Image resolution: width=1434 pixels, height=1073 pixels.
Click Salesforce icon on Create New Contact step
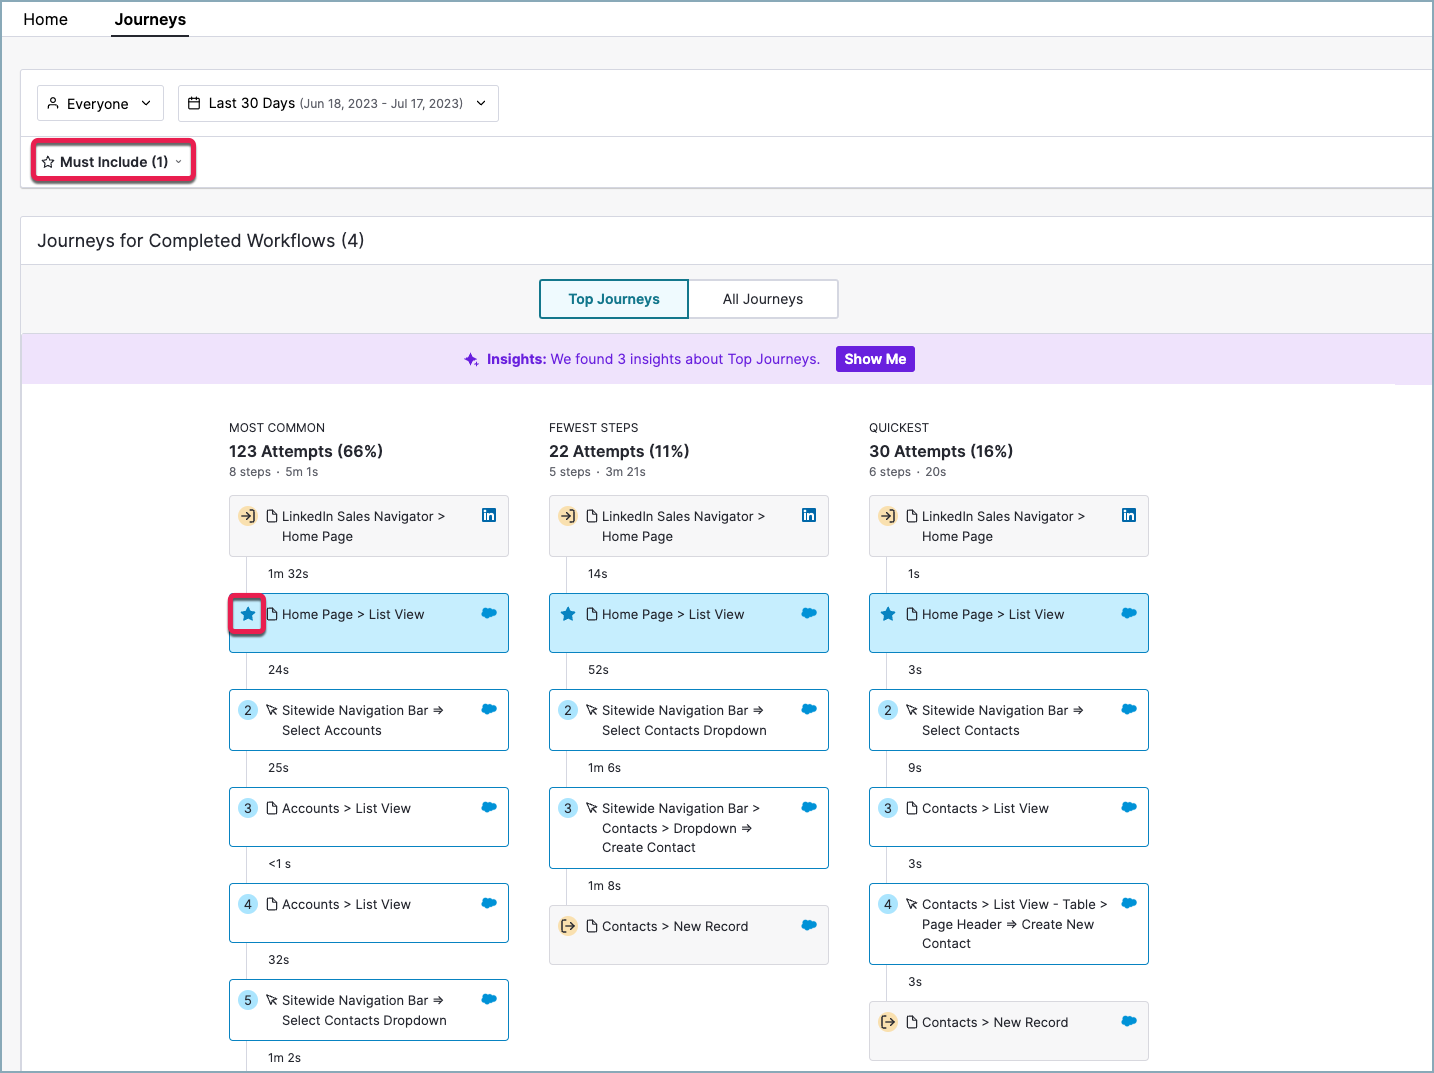point(1129,903)
